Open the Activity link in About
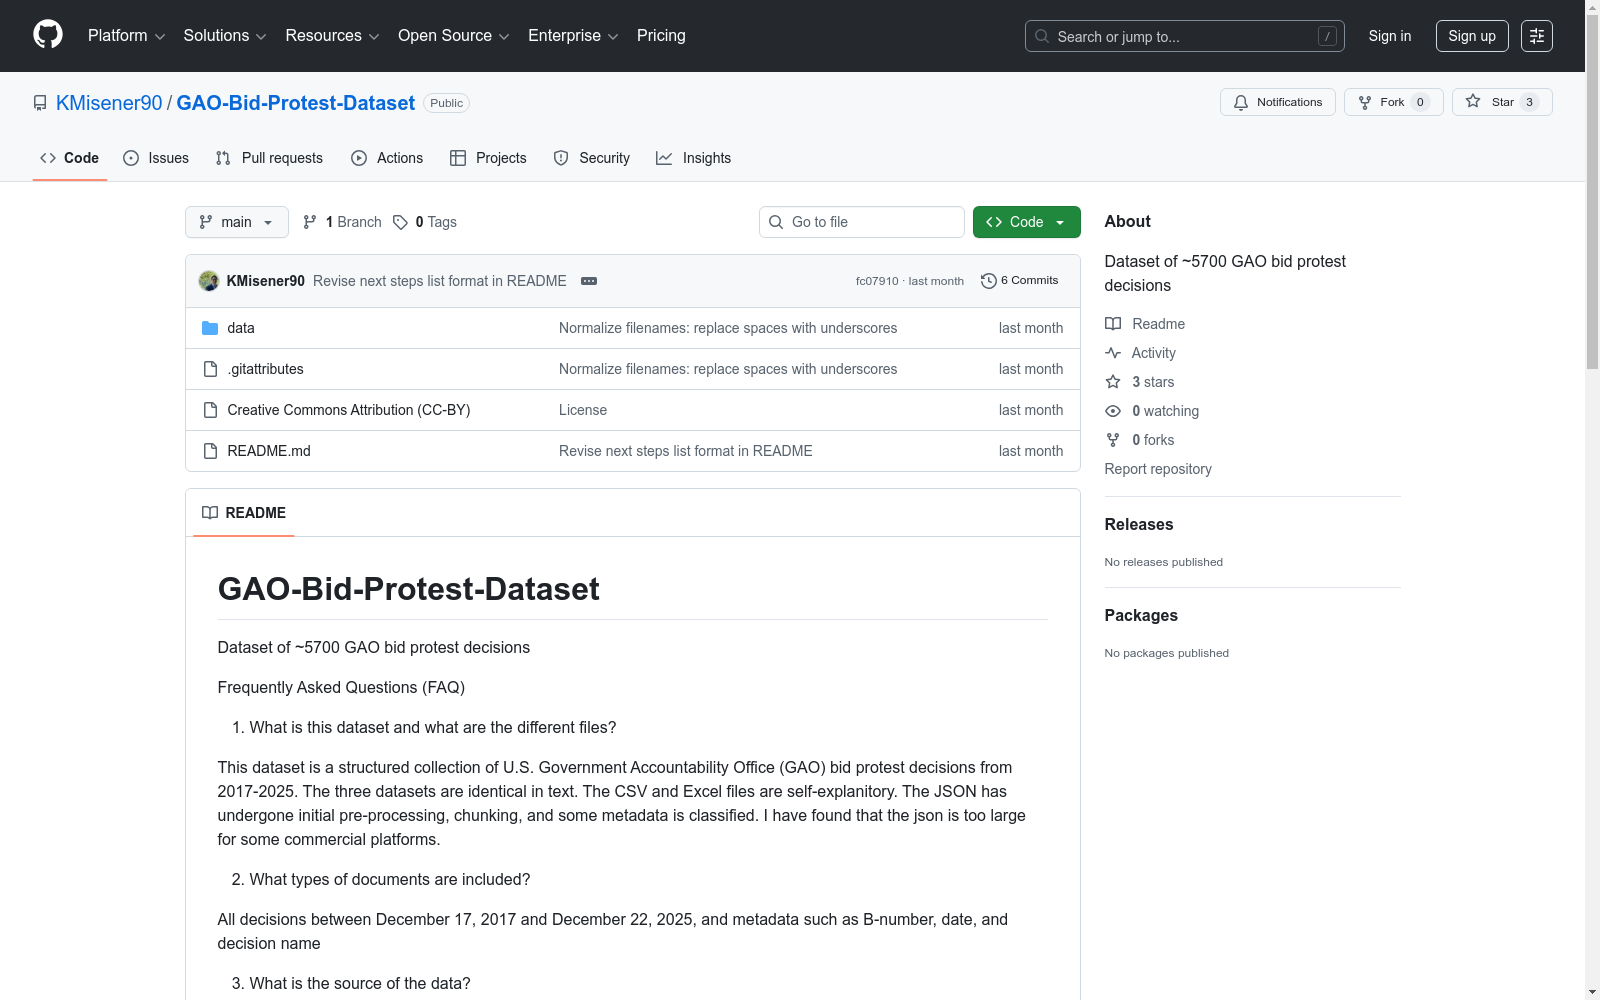1600x1000 pixels. coord(1140,353)
